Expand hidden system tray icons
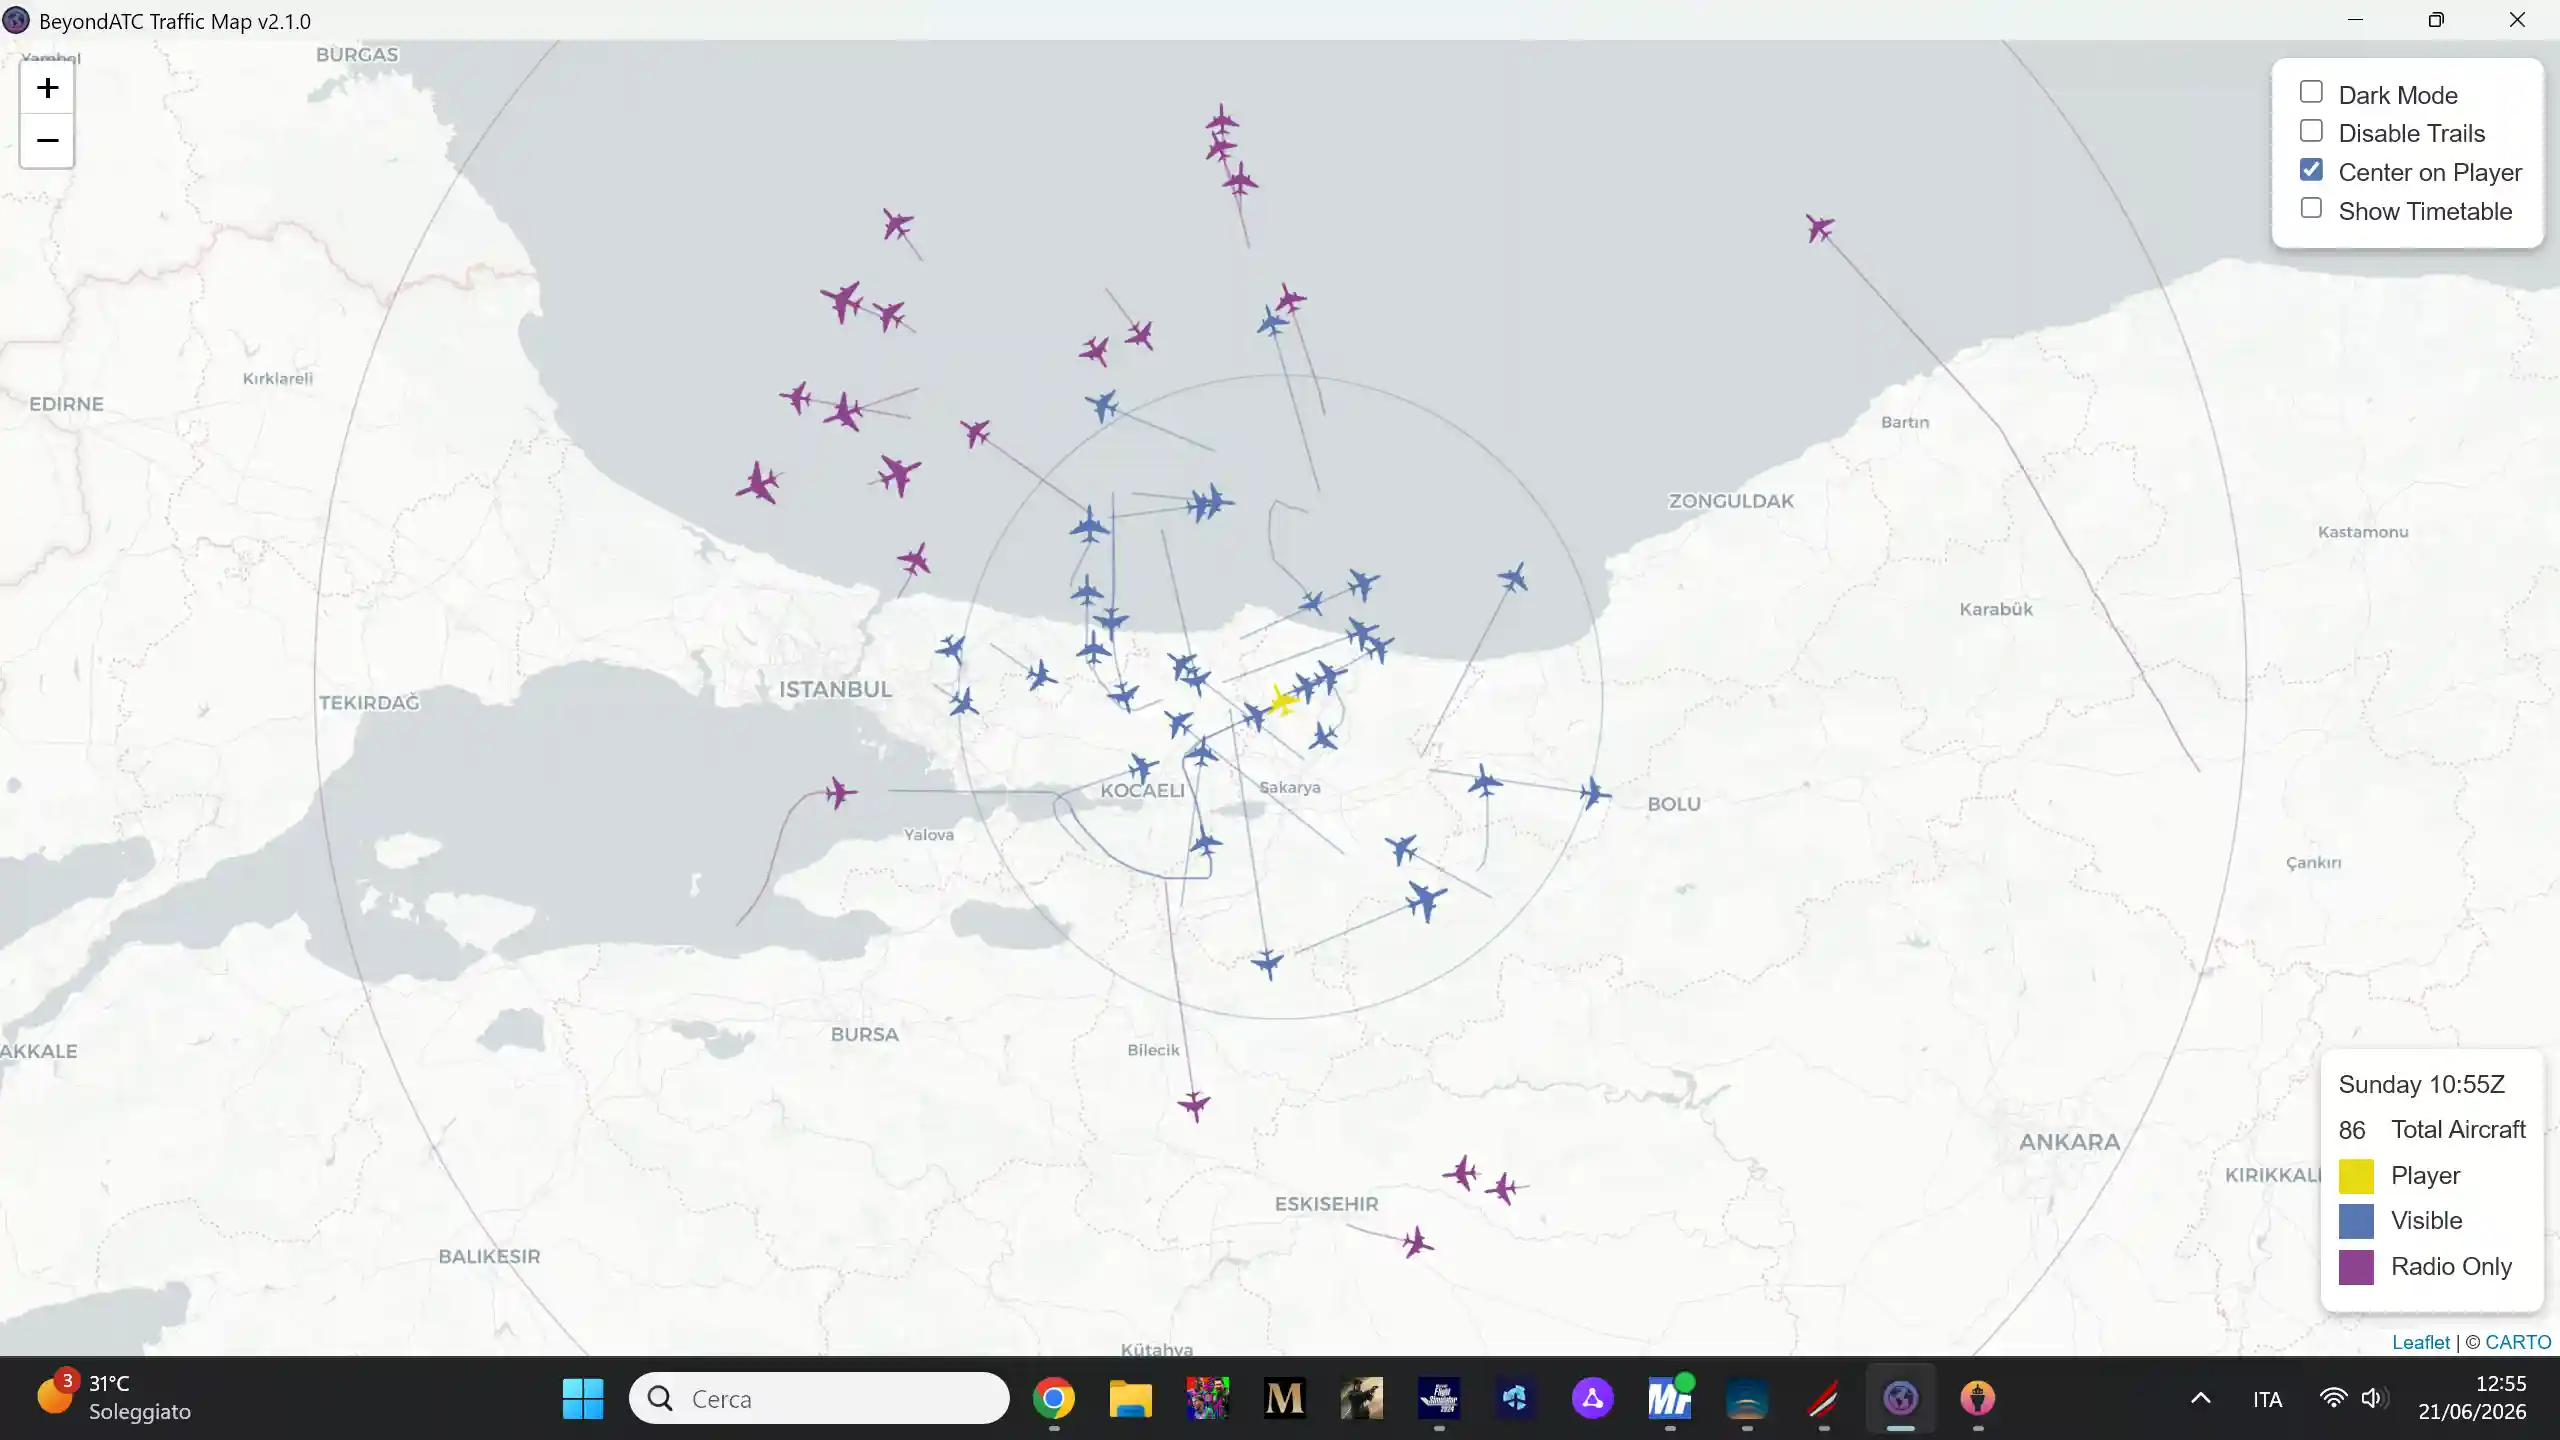This screenshot has height=1440, width=2560. point(2200,1398)
